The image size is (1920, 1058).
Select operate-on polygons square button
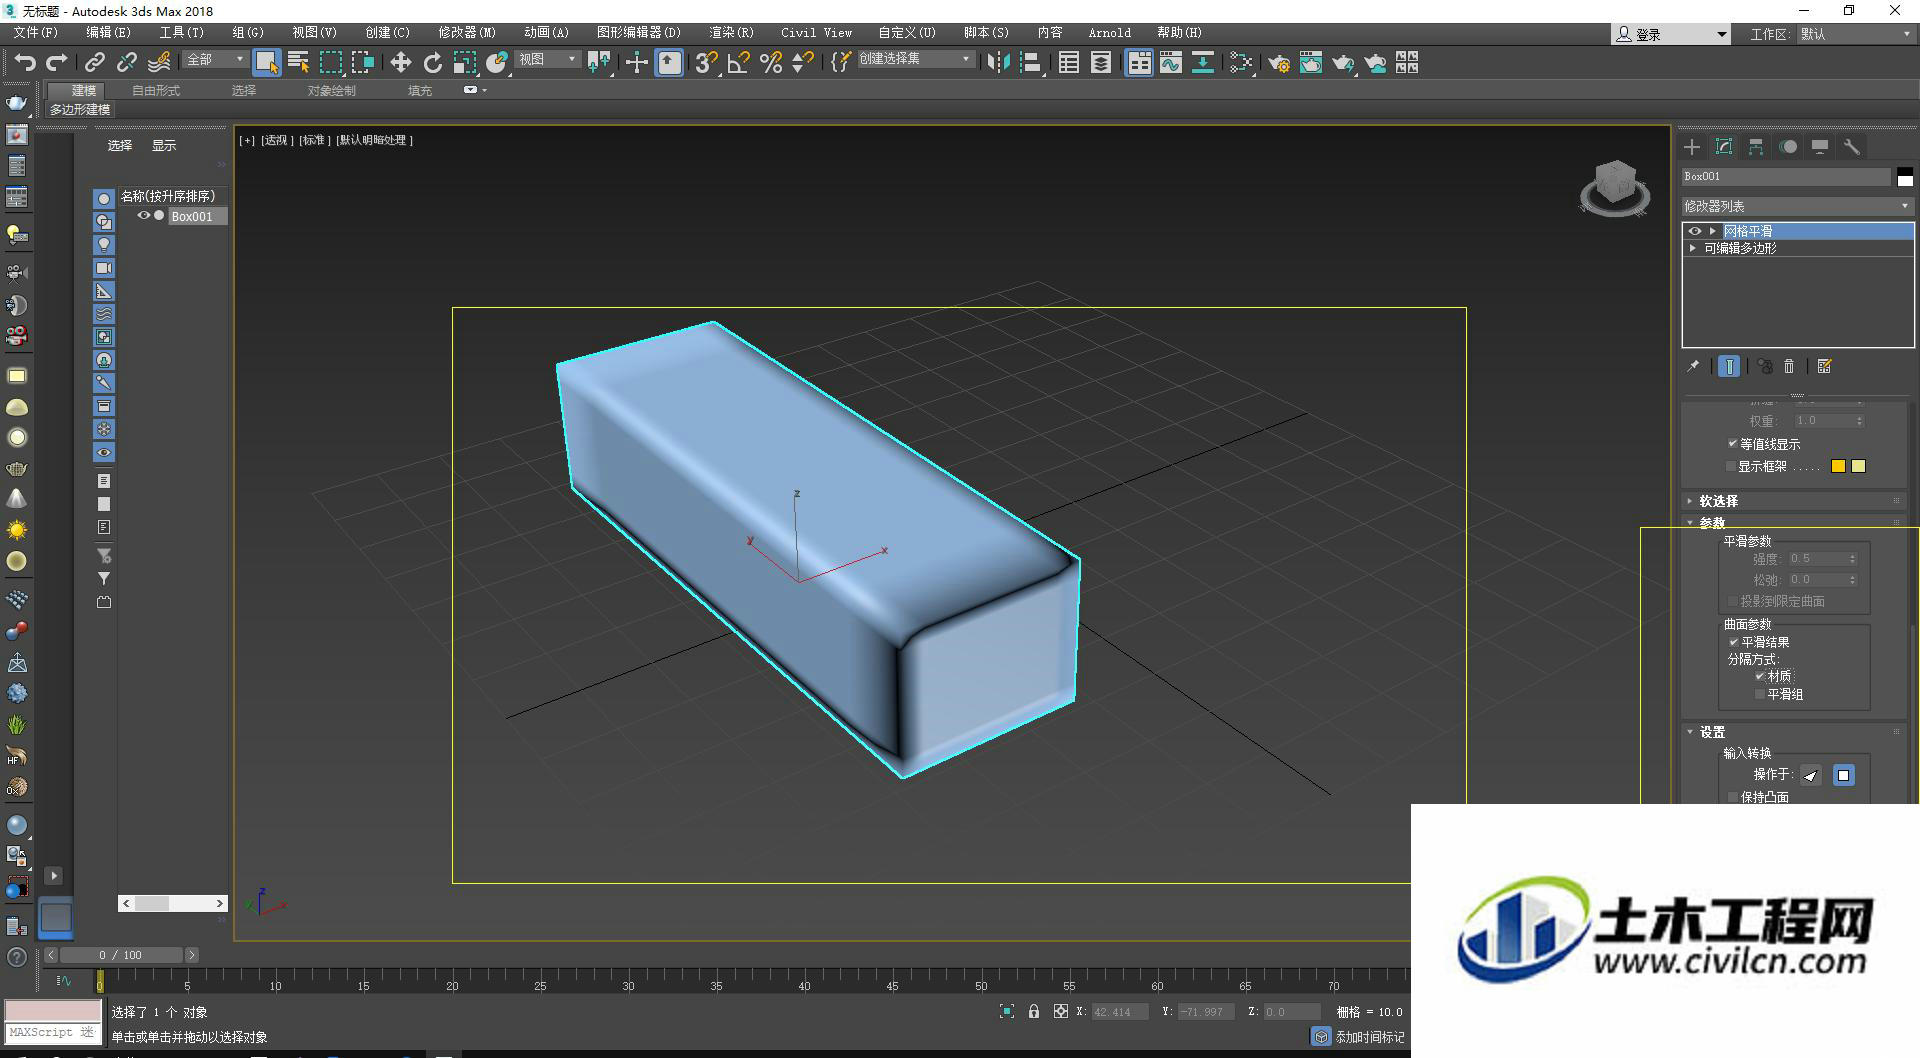coord(1844,775)
